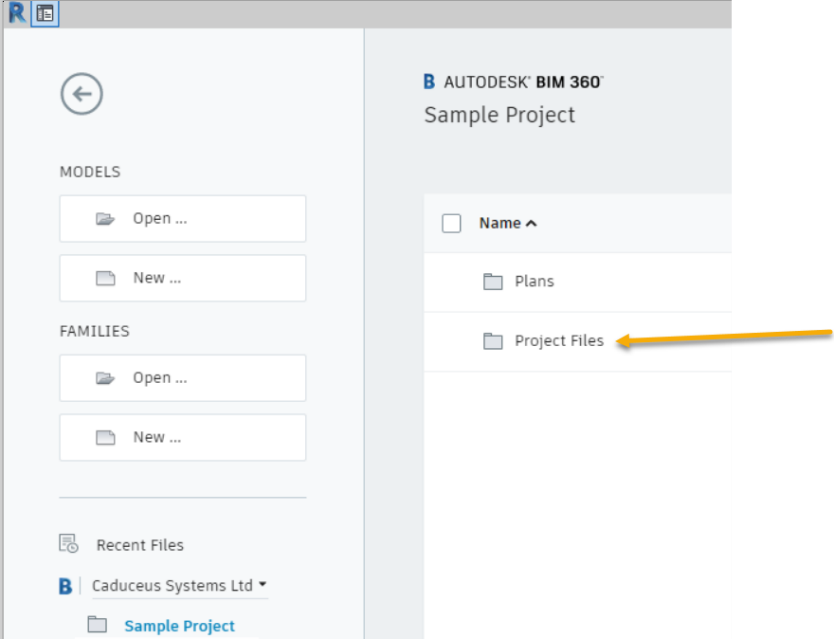
Task: Click the Sample Project folder icon
Action: click(97, 624)
